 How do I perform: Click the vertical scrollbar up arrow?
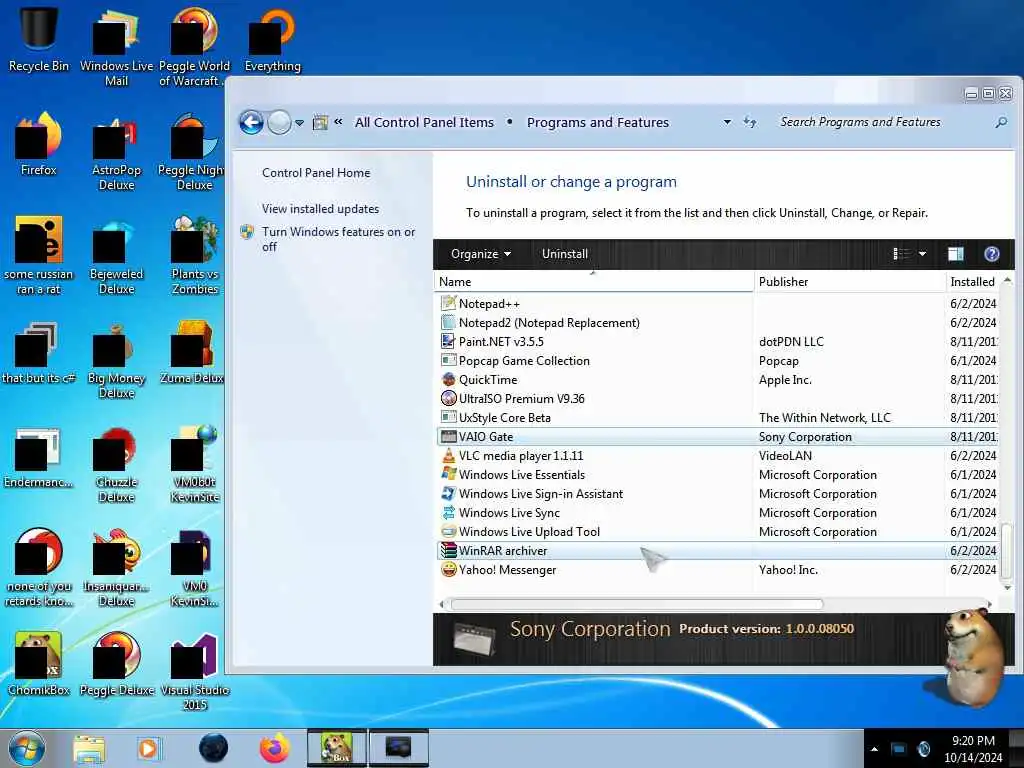click(x=1007, y=281)
